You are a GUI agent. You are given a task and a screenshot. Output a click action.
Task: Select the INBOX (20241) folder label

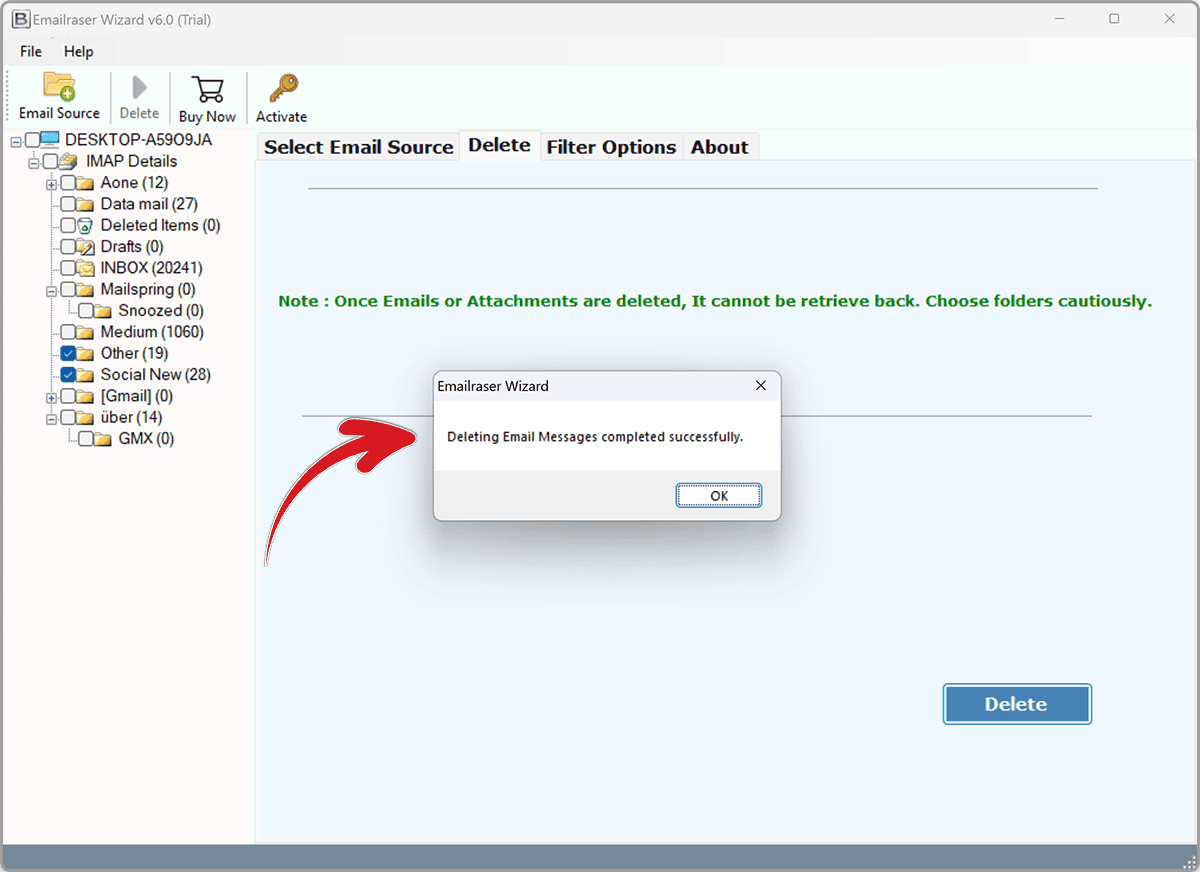[151, 268]
